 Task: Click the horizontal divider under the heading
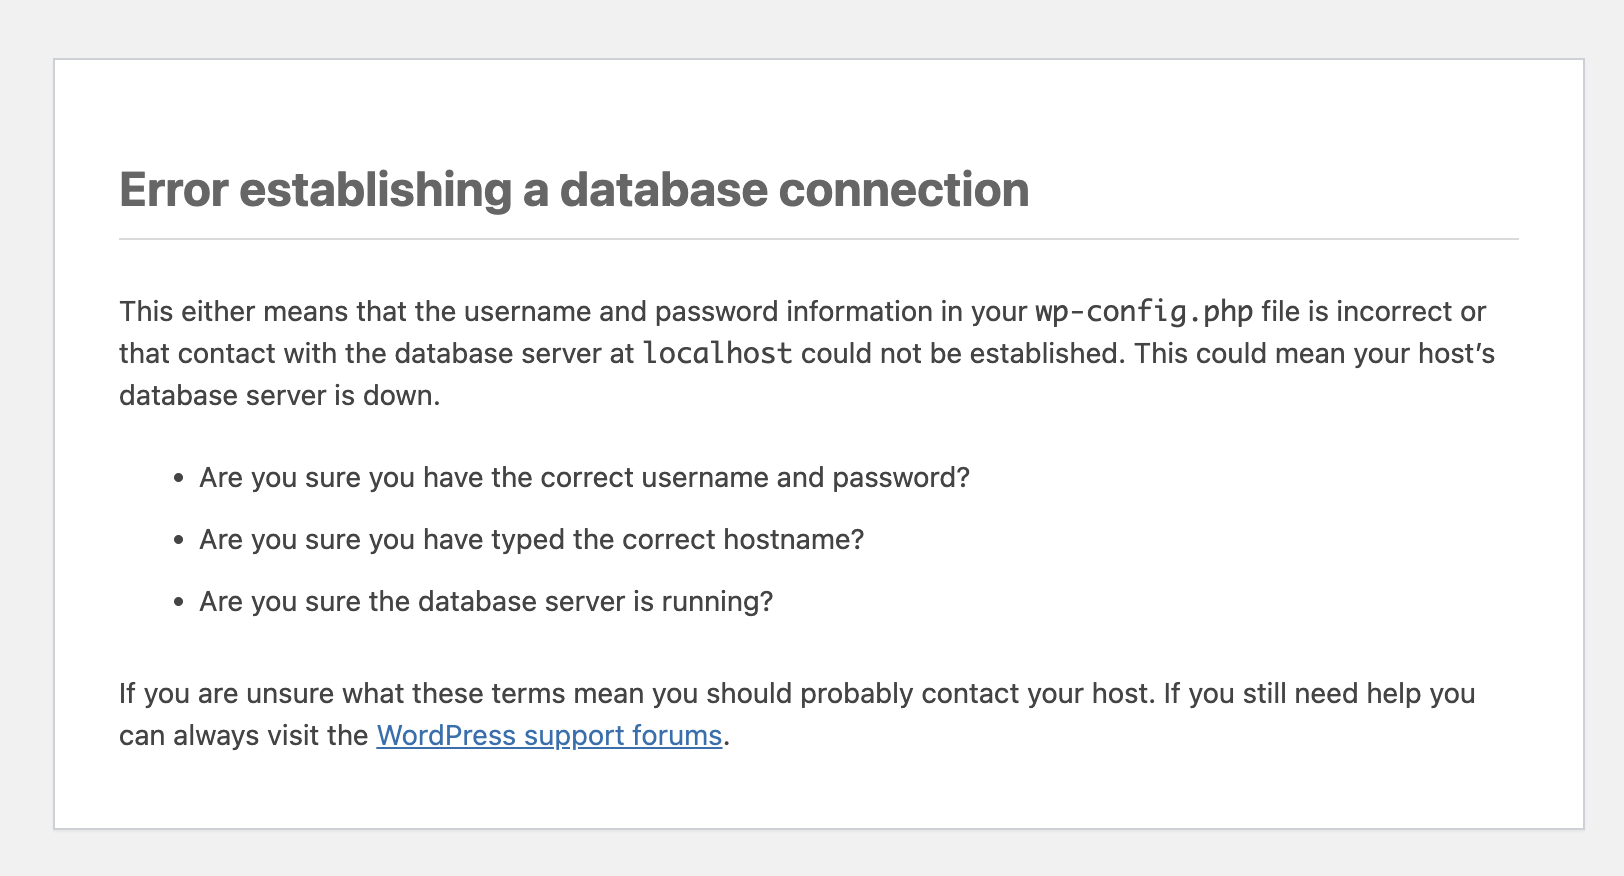click(818, 239)
